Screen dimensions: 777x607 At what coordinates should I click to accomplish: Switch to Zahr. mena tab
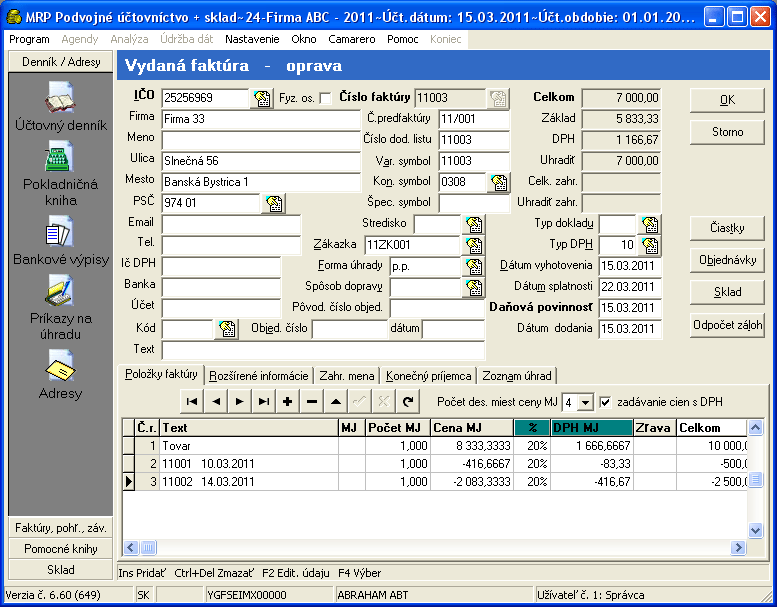(346, 376)
